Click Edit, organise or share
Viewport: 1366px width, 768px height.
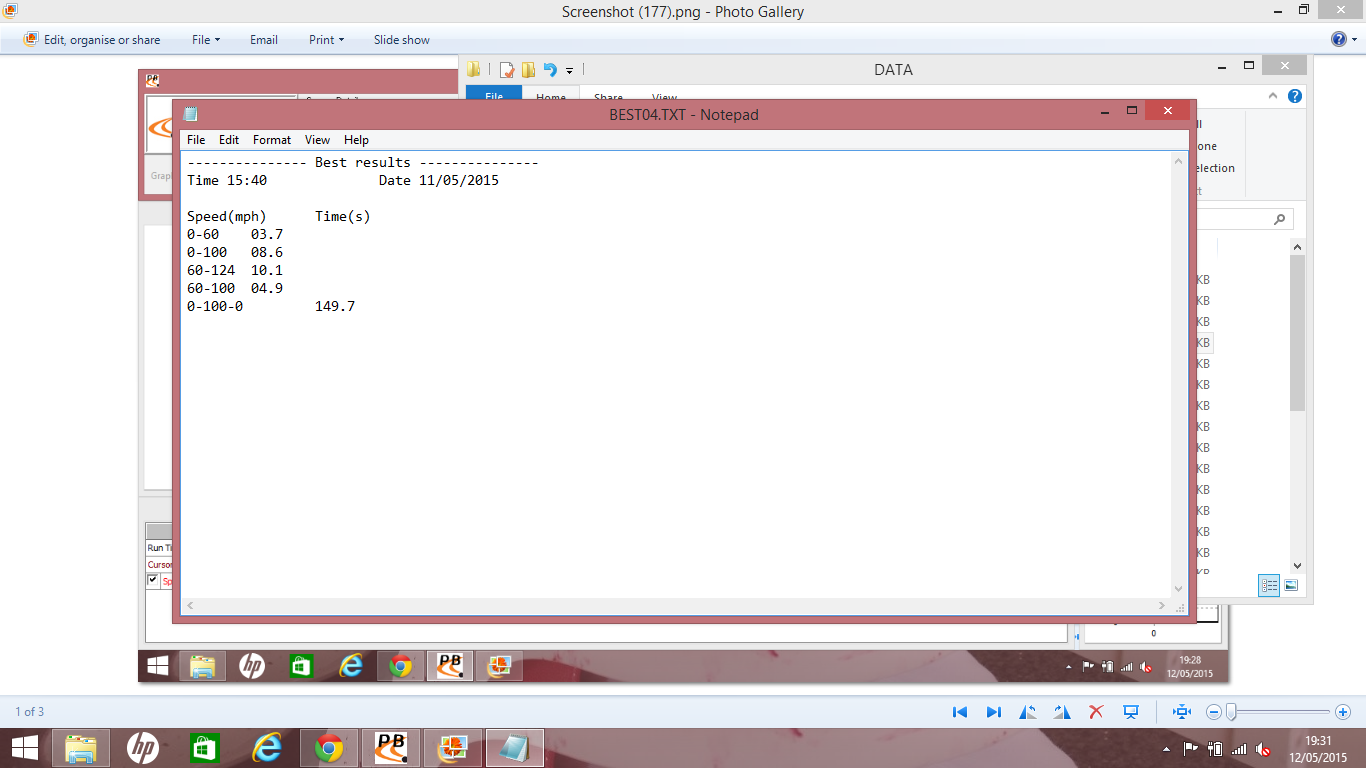point(92,40)
